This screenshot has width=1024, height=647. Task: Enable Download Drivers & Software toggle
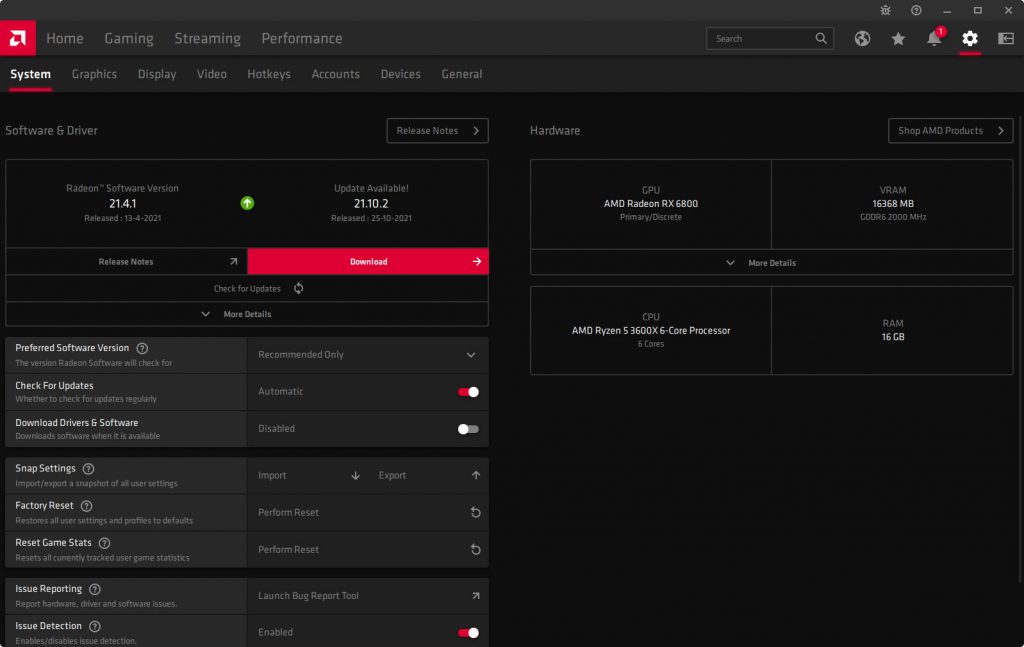(x=468, y=429)
